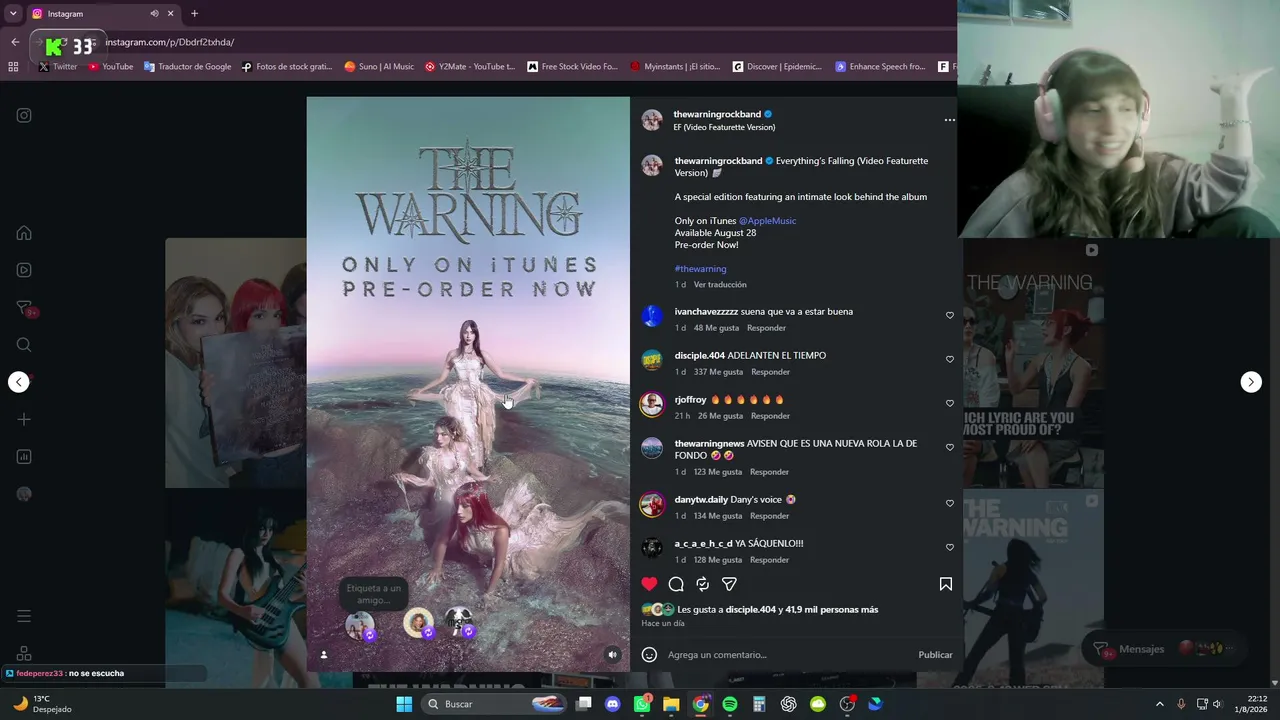Viewport: 1280px width, 720px height.
Task: Open Reels from the Instagram sidebar
Action: (x=24, y=270)
